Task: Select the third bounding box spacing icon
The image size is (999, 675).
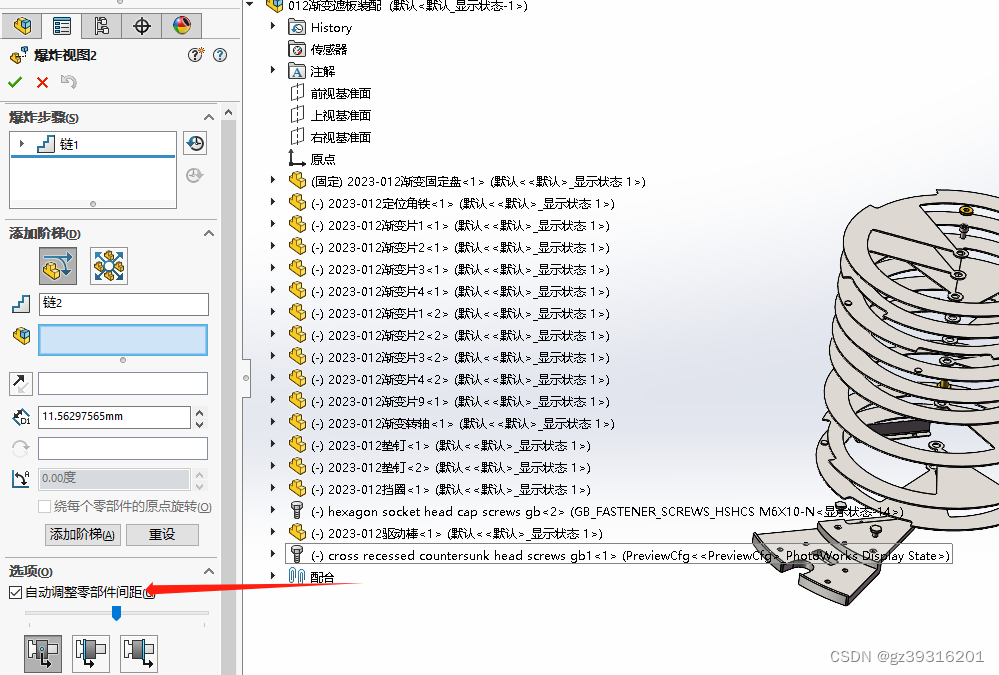Action: (139, 653)
